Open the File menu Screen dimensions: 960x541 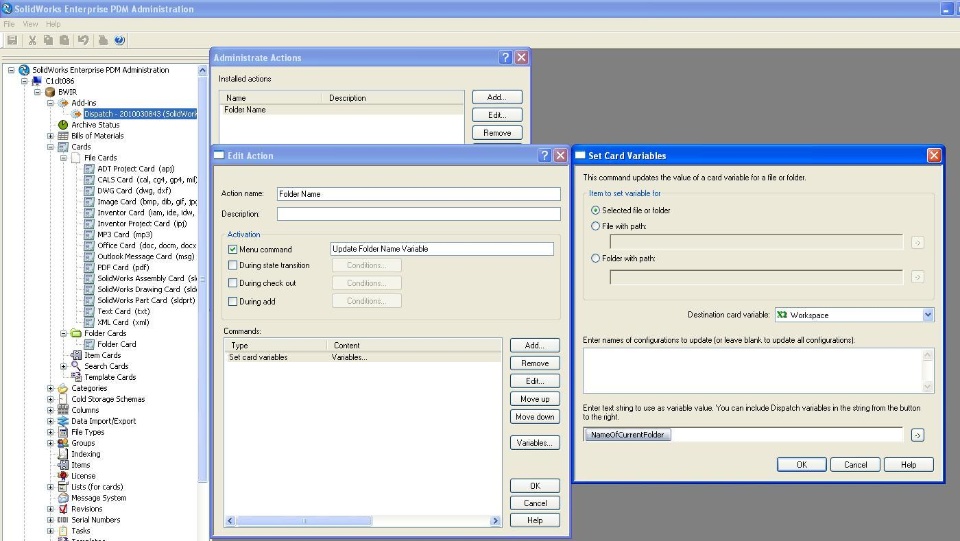(9, 24)
